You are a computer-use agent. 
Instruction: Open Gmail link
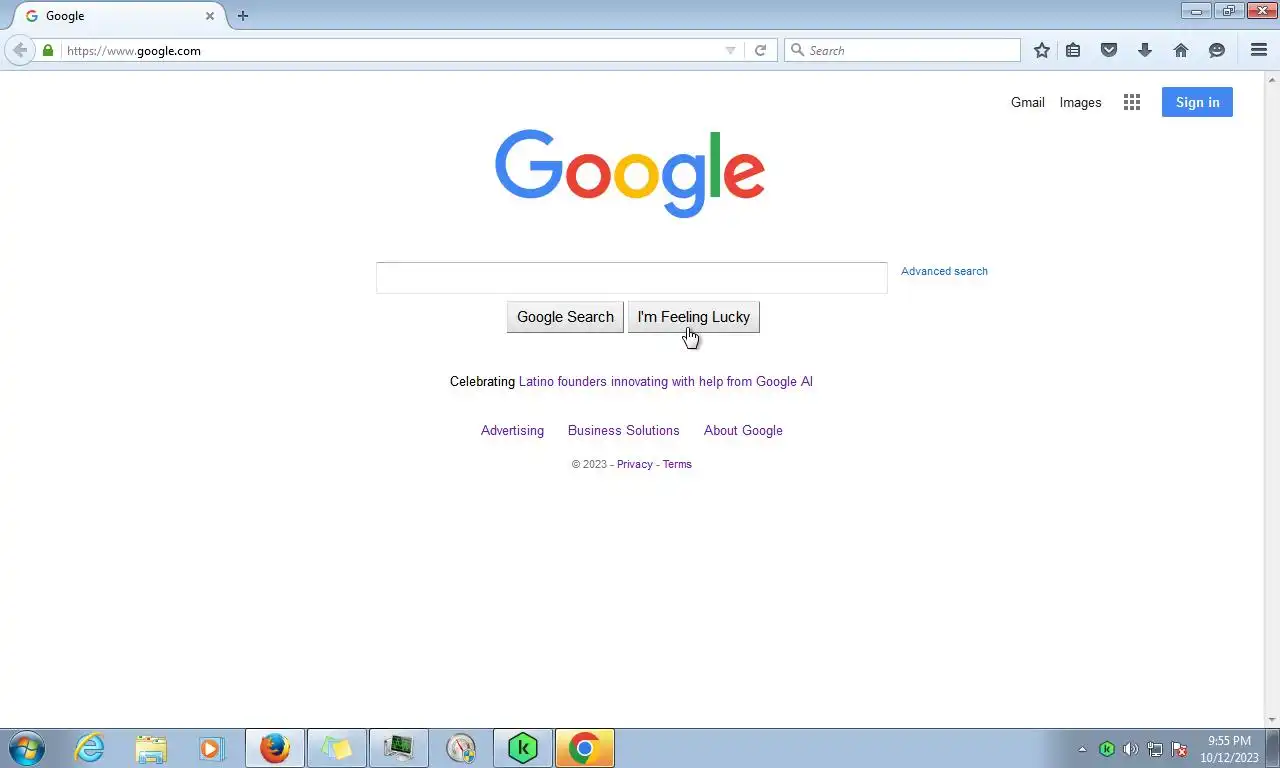pos(1027,102)
